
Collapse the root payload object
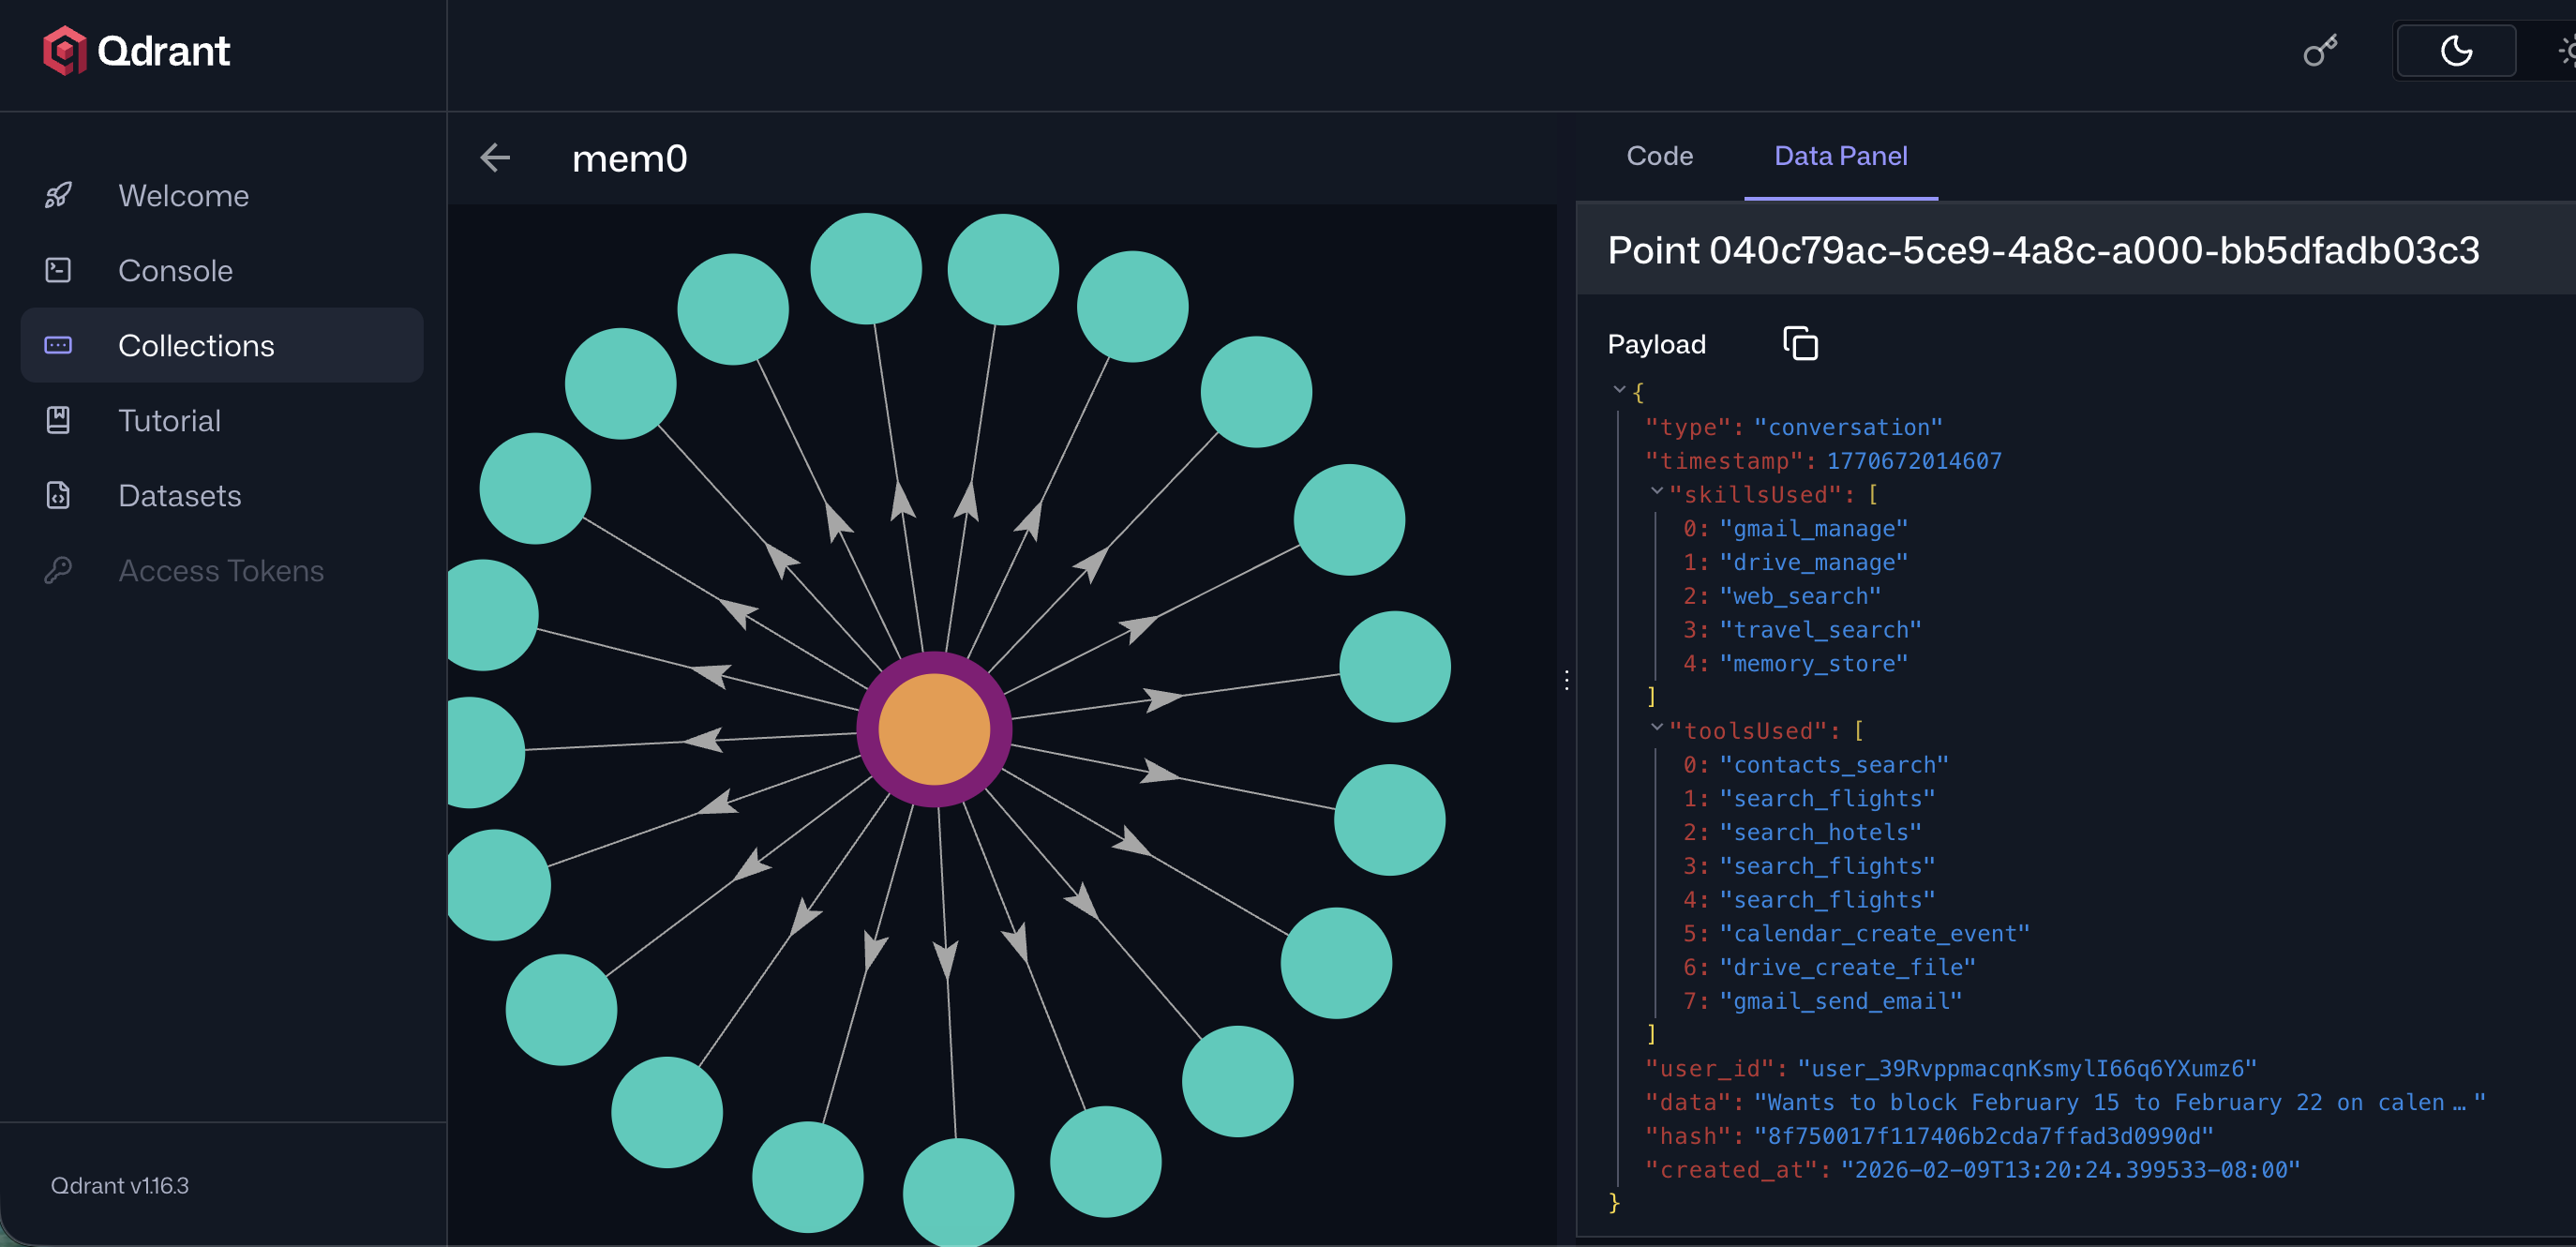pyautogui.click(x=1619, y=389)
